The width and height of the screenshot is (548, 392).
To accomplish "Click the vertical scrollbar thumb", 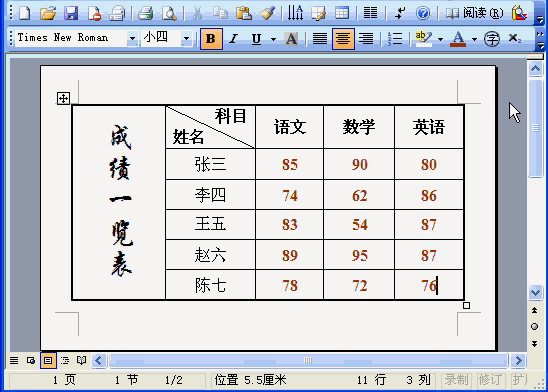I will (x=535, y=129).
